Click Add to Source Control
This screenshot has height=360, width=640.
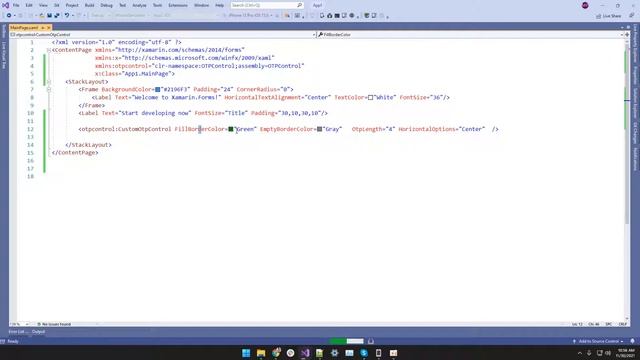598,341
